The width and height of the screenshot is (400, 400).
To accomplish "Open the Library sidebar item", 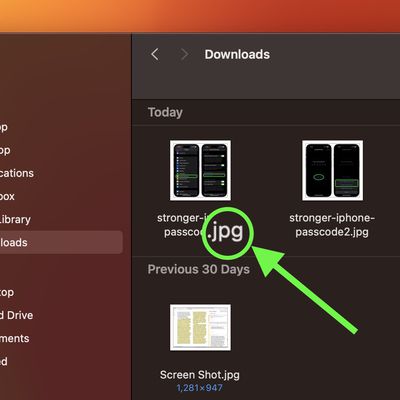I will (15, 219).
